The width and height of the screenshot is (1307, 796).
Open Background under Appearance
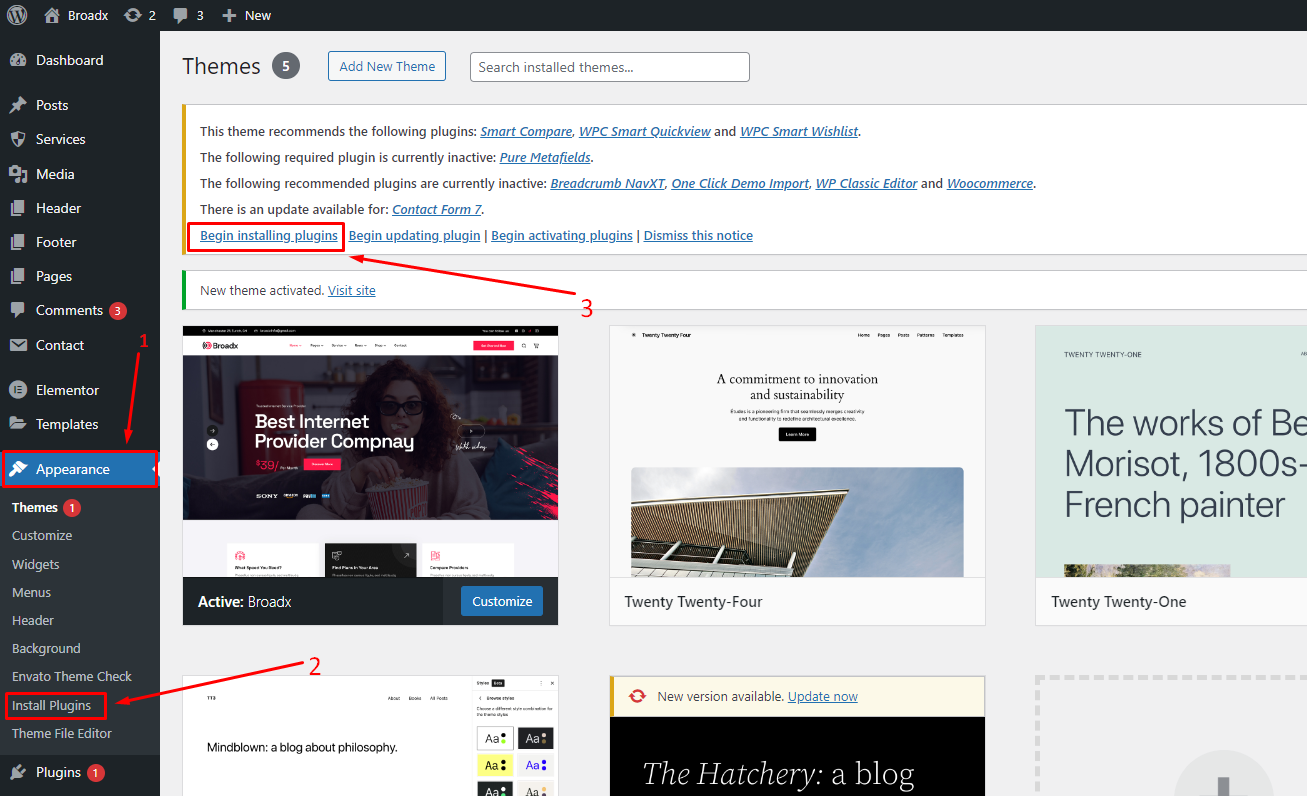46,648
